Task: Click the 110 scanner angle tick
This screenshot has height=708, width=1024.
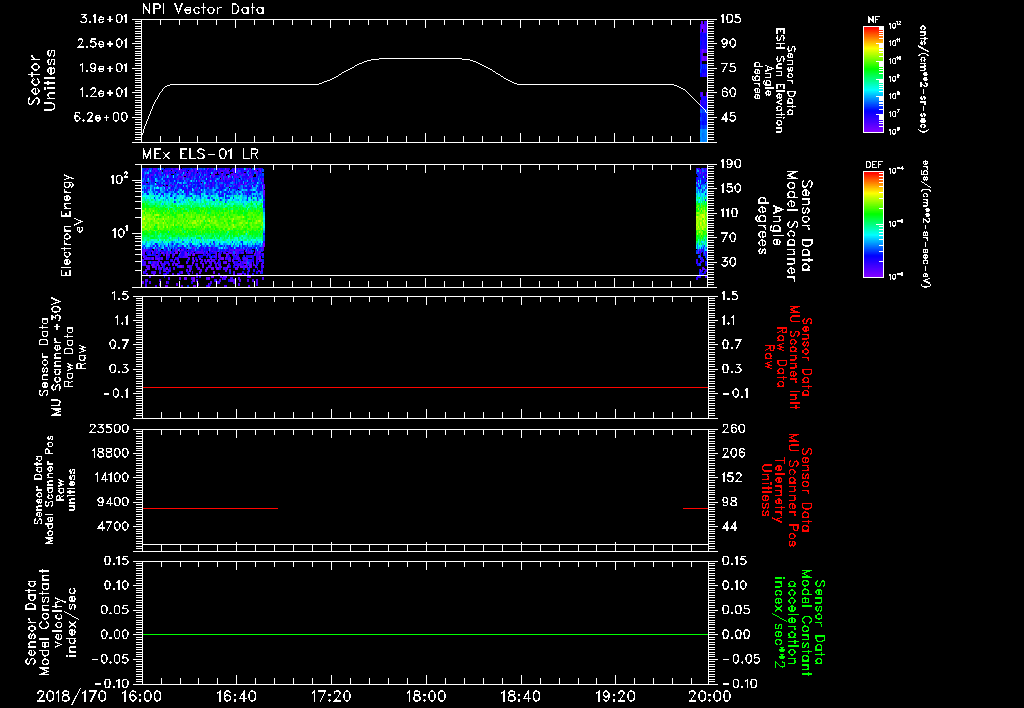Action: (x=731, y=213)
